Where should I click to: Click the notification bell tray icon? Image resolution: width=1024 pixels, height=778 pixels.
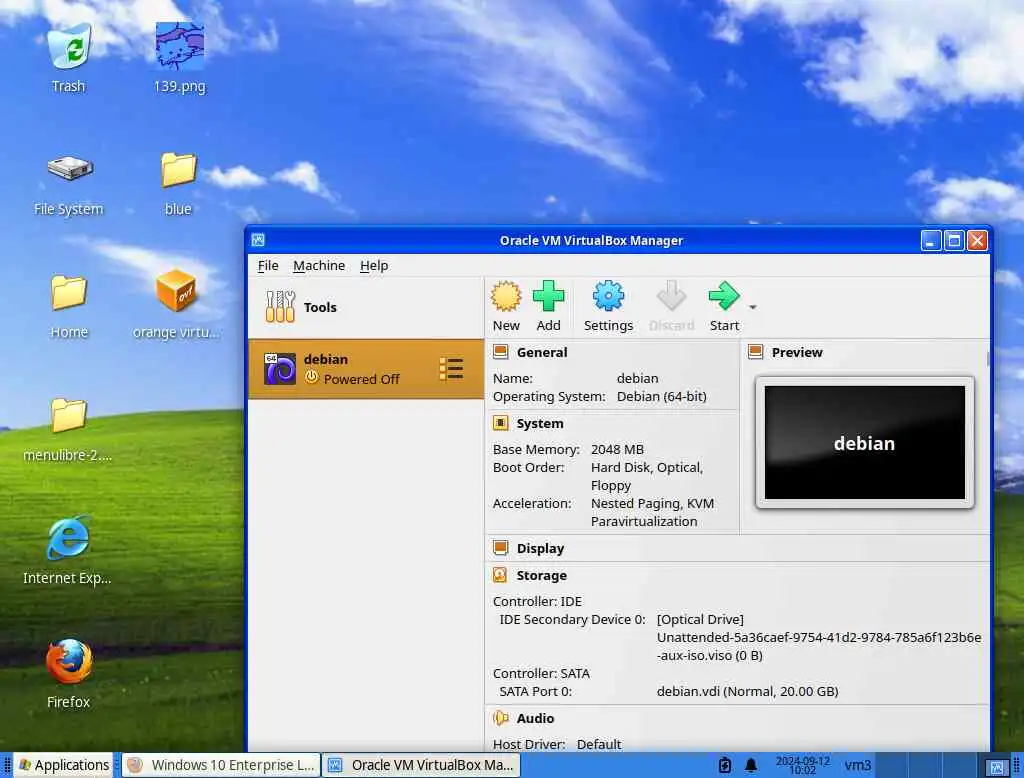[x=751, y=765]
